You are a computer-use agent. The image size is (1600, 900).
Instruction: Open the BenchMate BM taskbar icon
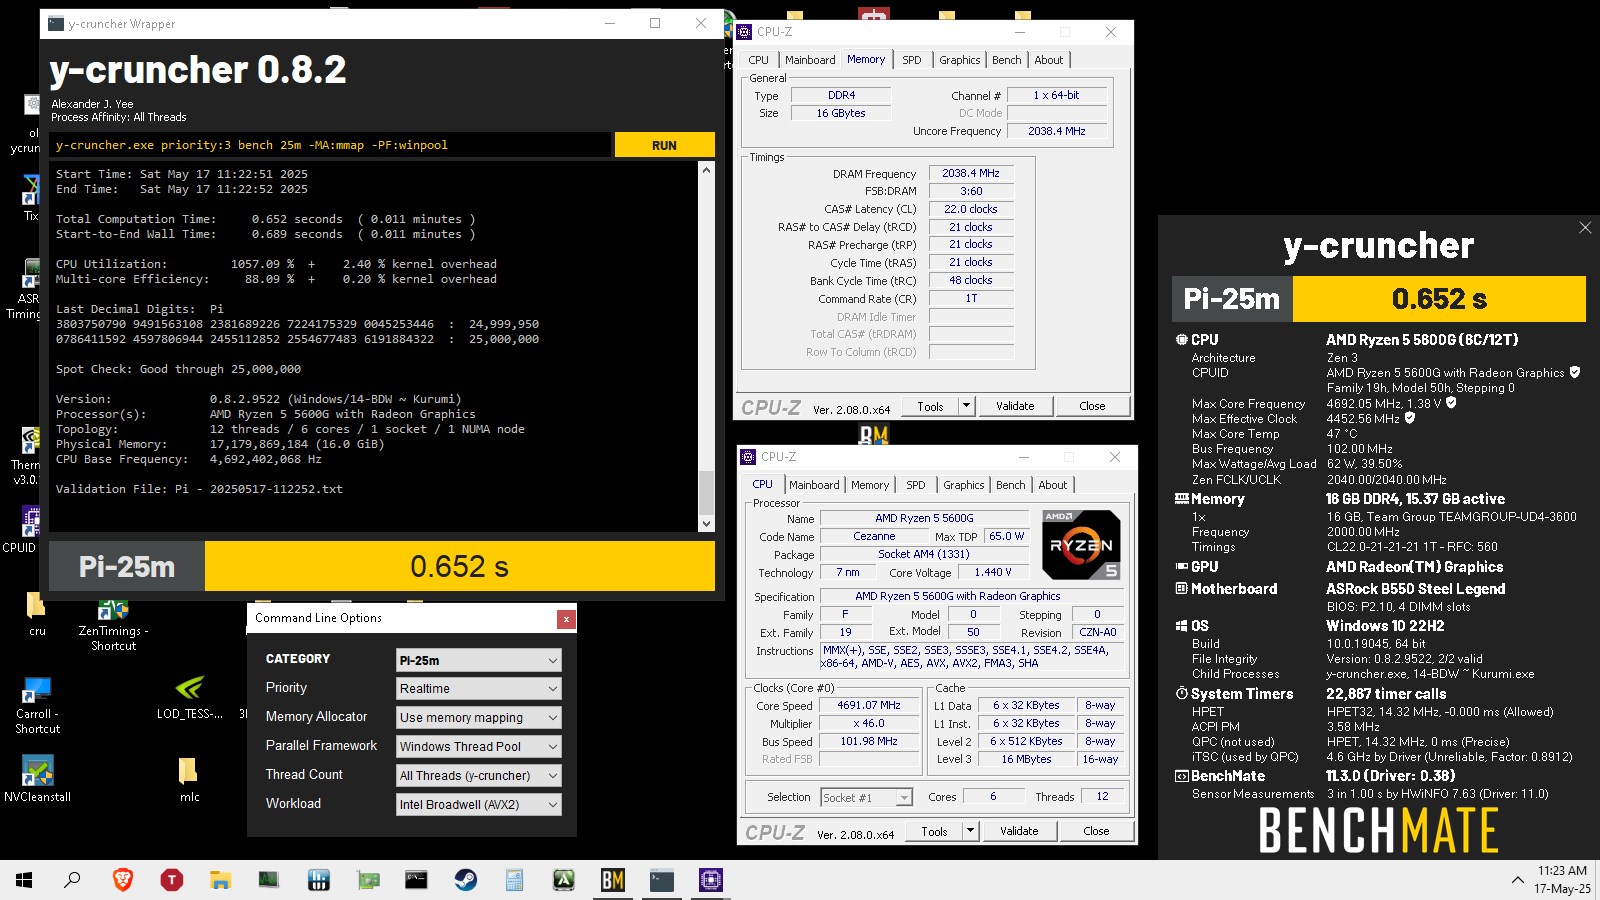tap(613, 880)
